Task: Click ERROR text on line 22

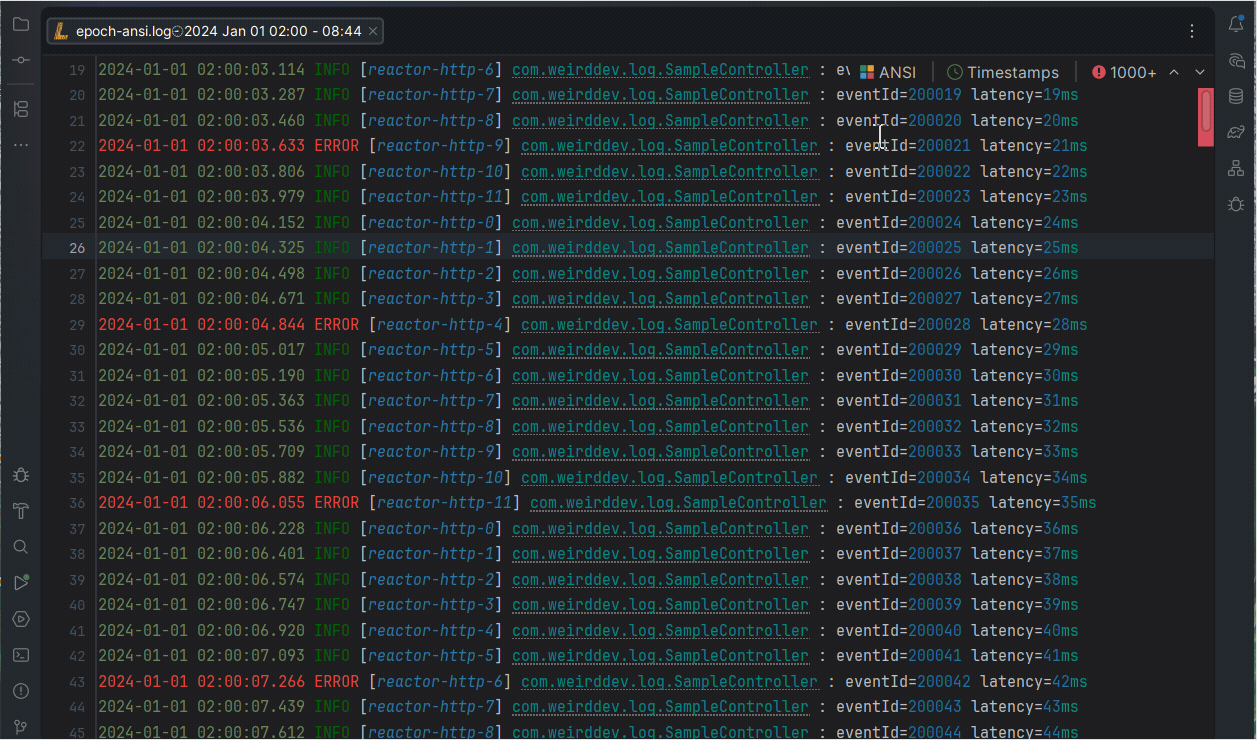Action: pyautogui.click(x=336, y=146)
